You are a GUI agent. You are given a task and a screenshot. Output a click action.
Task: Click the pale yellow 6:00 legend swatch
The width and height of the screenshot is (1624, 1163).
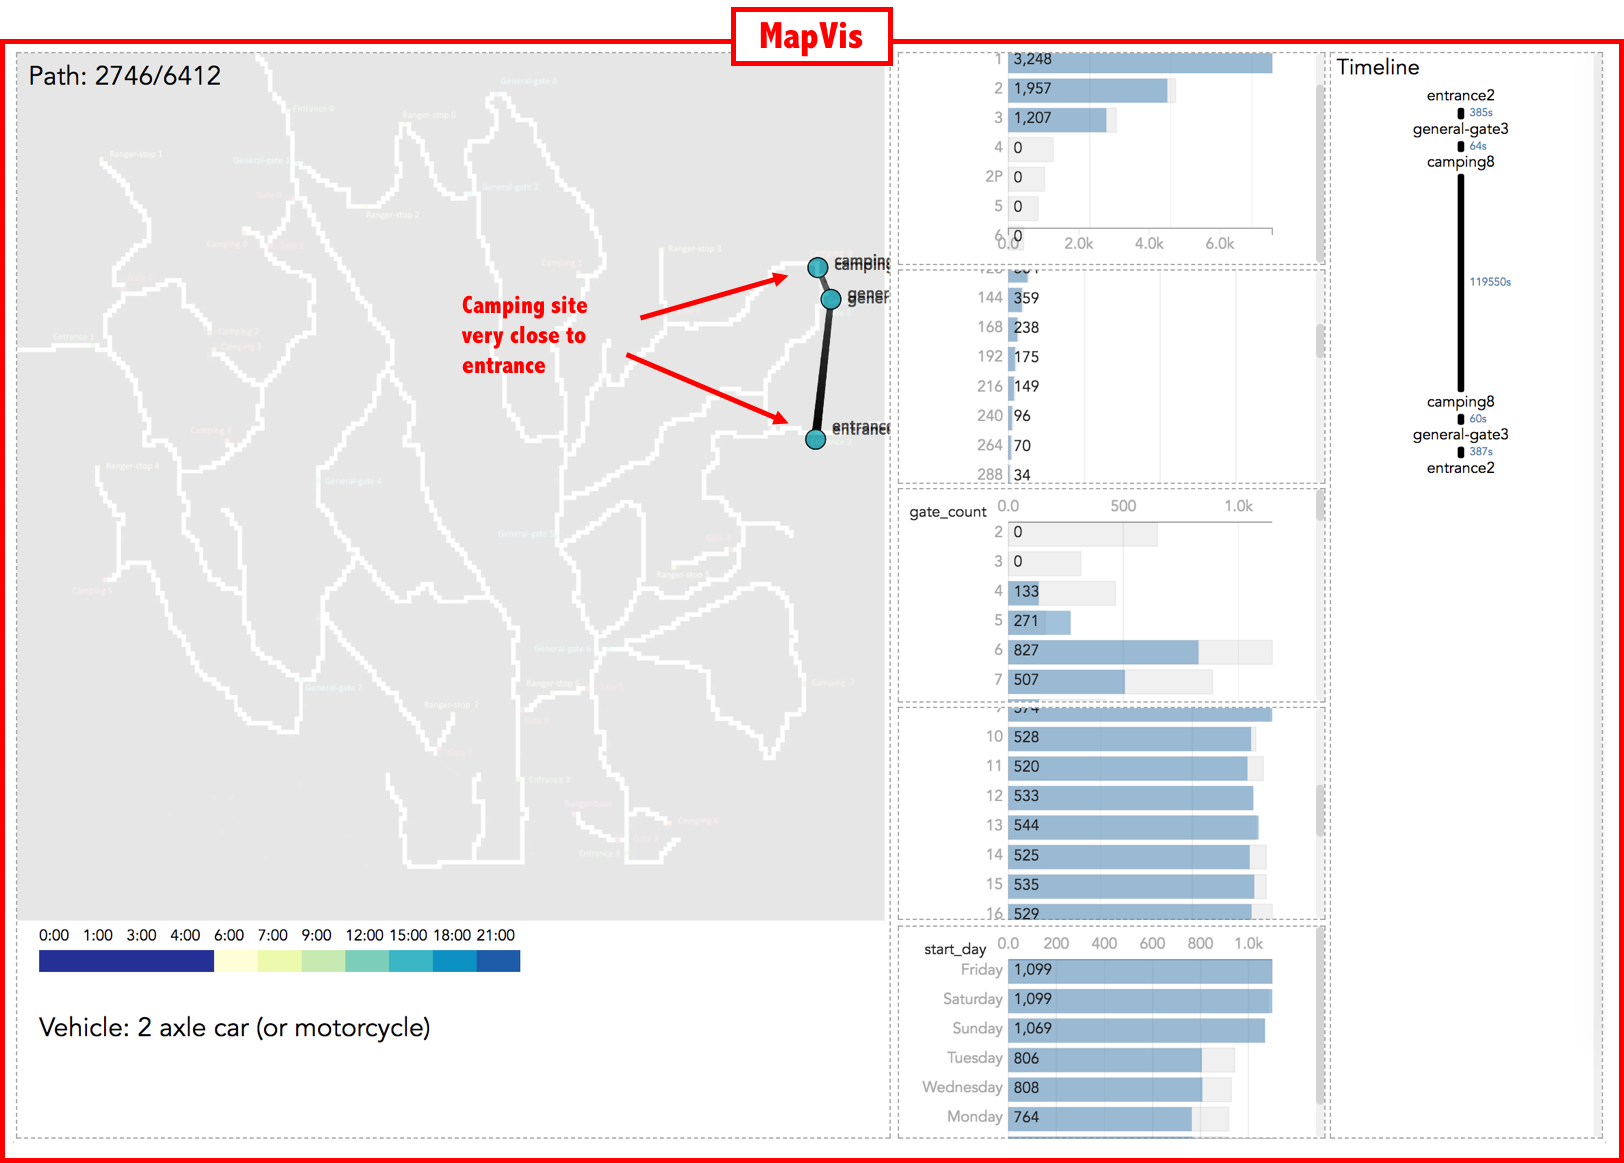click(236, 961)
